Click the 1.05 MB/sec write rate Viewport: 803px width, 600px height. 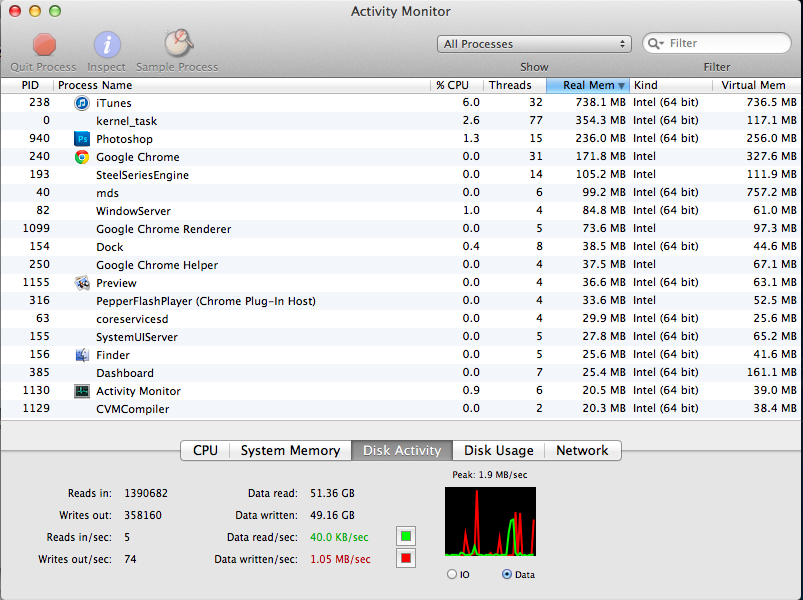(340, 560)
